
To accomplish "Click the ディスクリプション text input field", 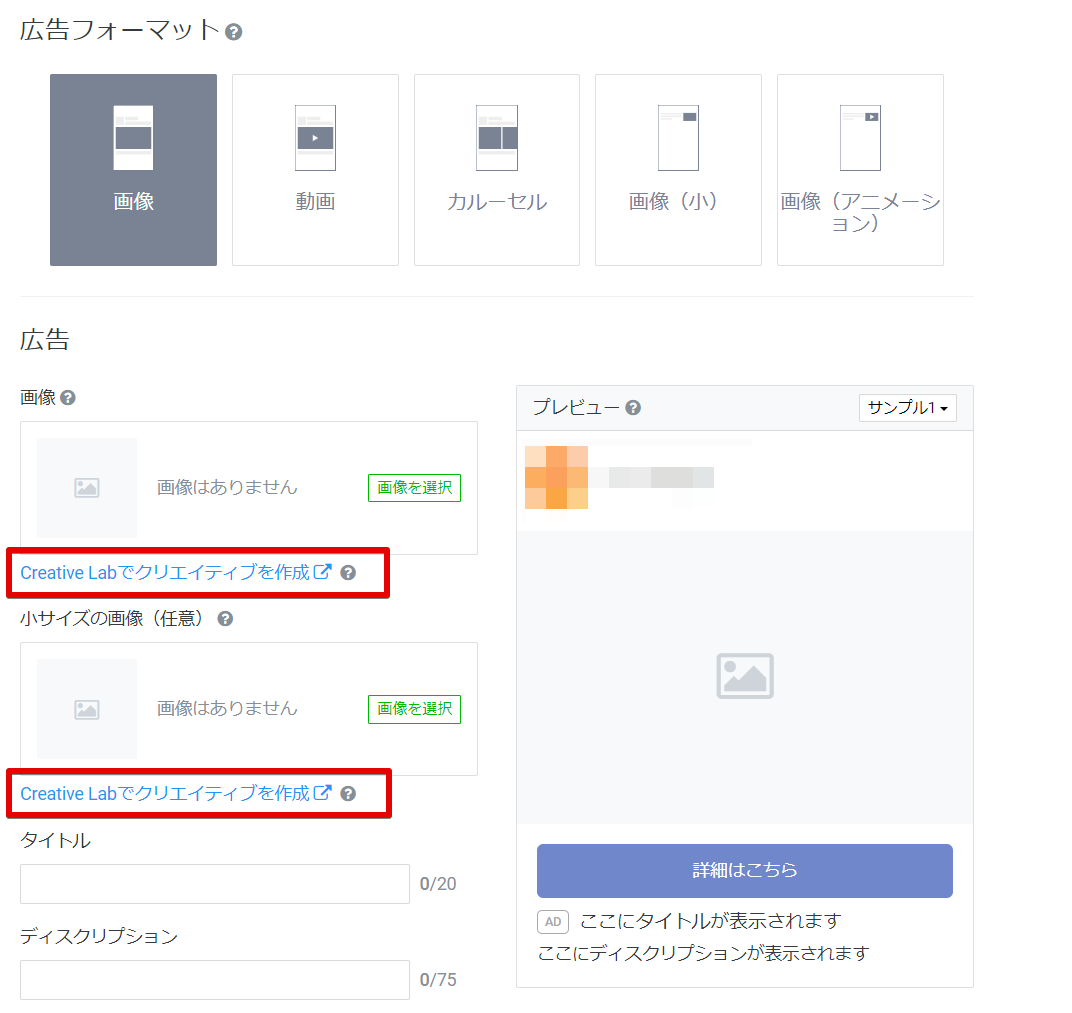I will point(215,980).
